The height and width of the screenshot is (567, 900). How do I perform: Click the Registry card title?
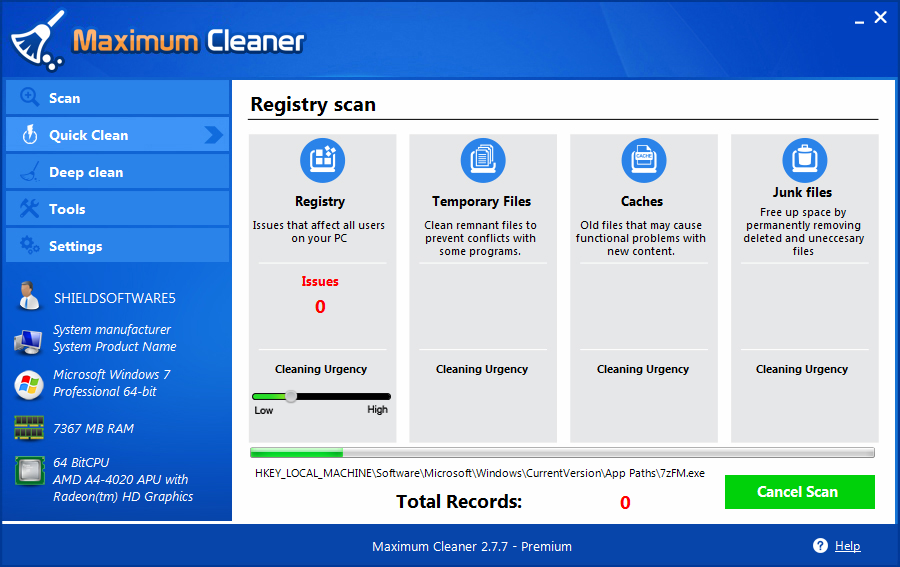point(320,201)
